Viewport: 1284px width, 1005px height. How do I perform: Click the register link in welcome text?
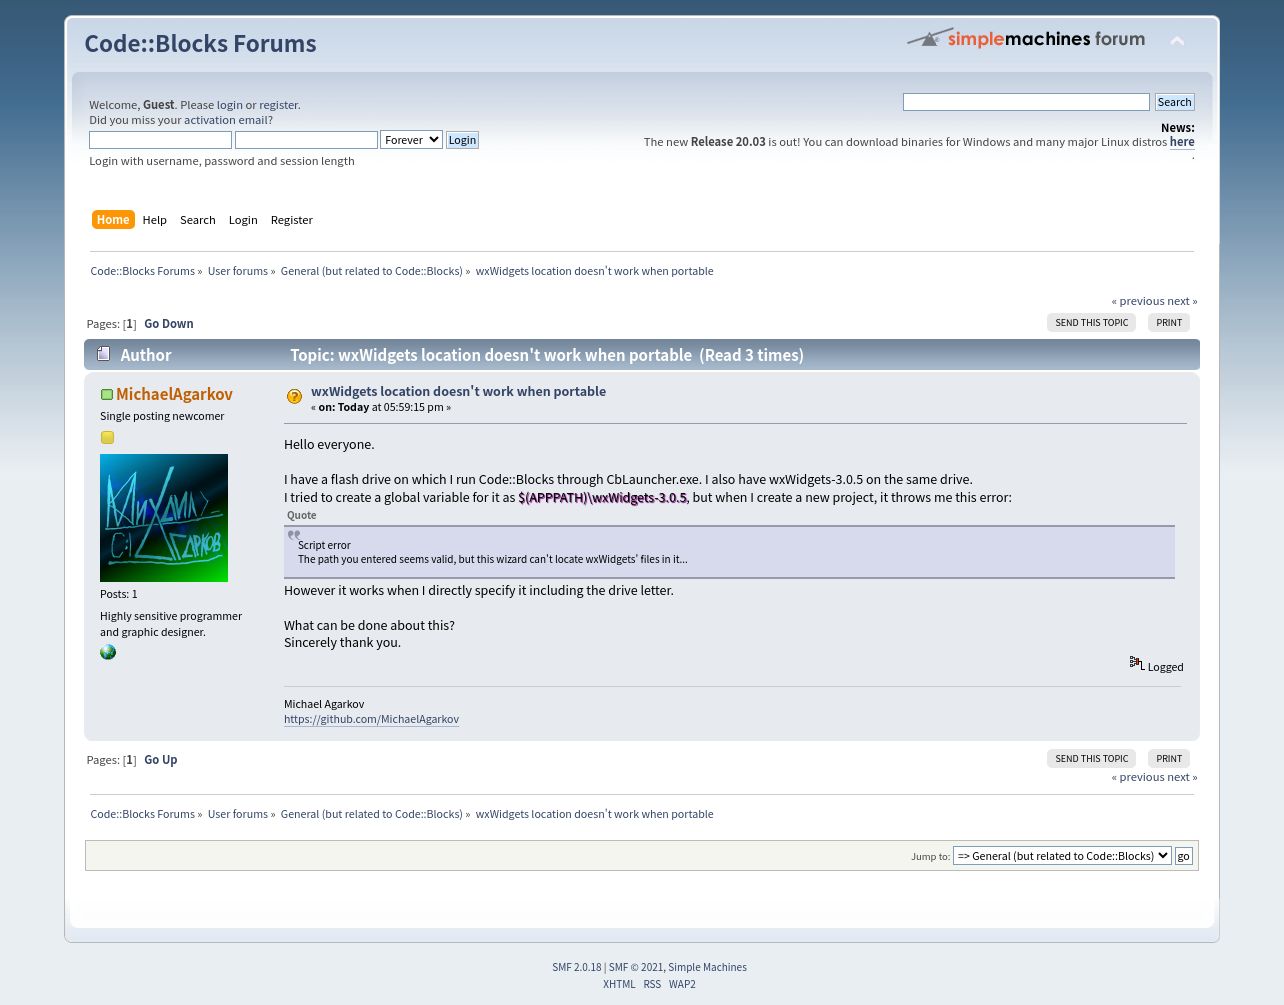click(x=278, y=105)
